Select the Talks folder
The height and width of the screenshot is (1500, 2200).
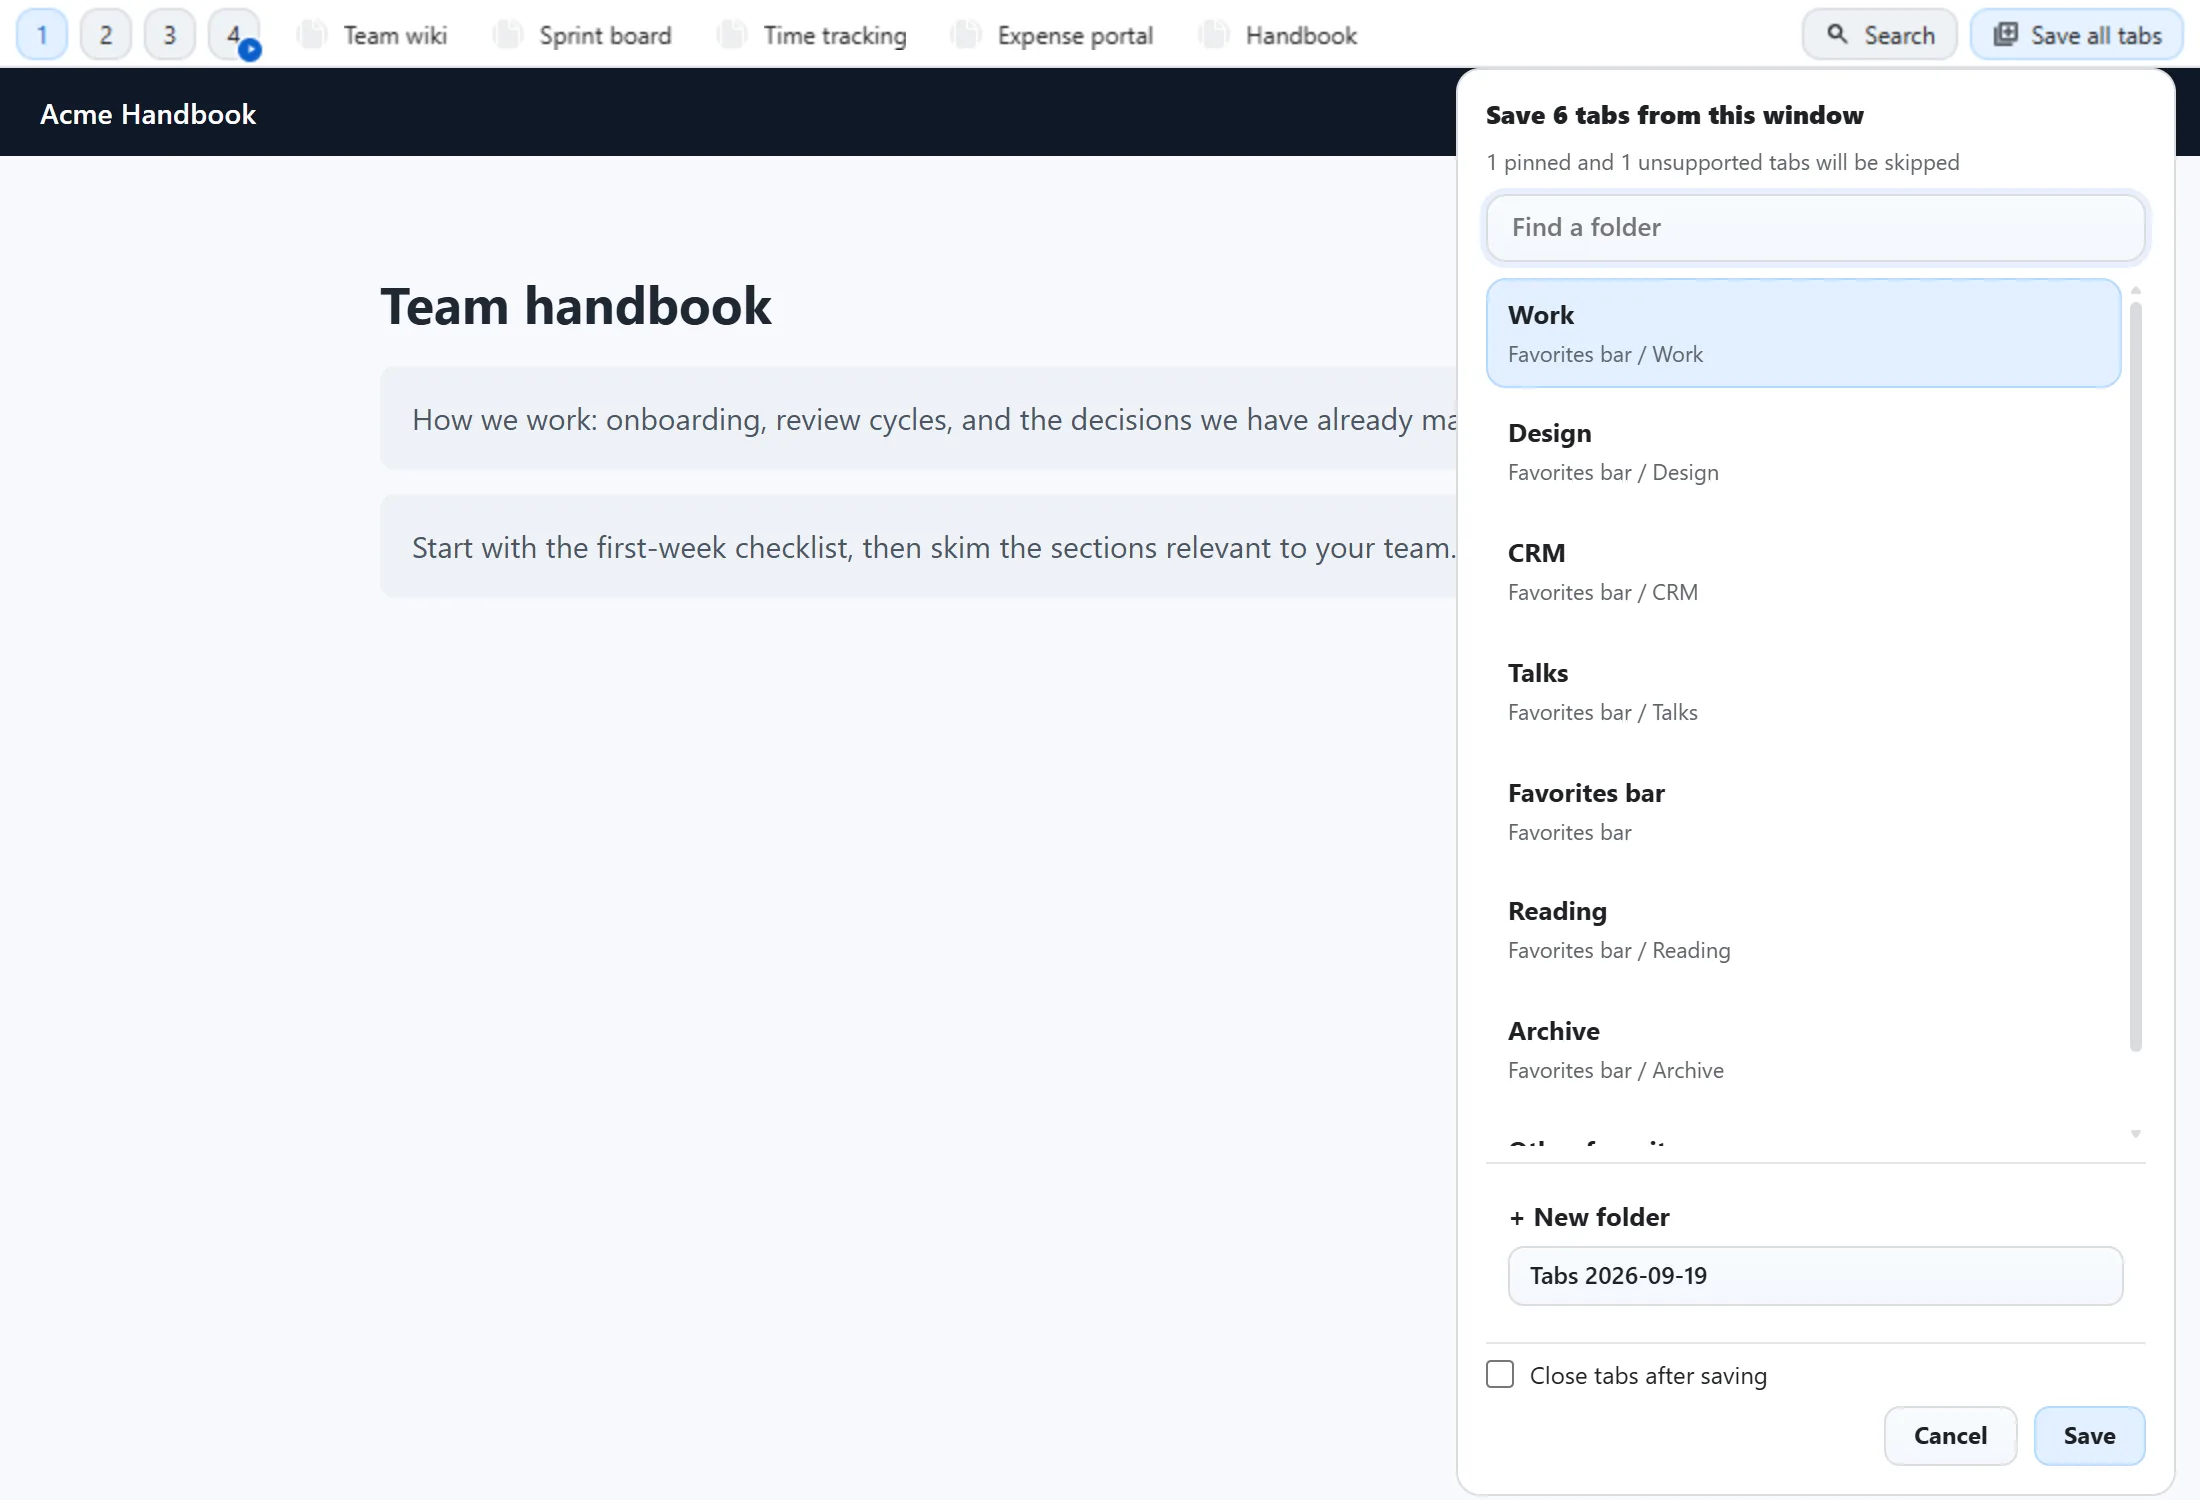click(x=1803, y=692)
